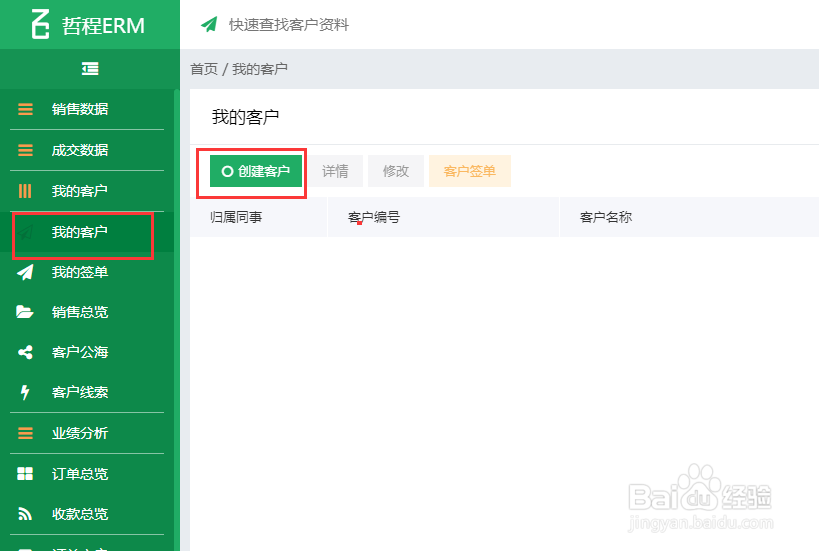Screen dimensions: 819x551
Task: Click the grid icon next to 订单总览
Action: [x=25, y=474]
